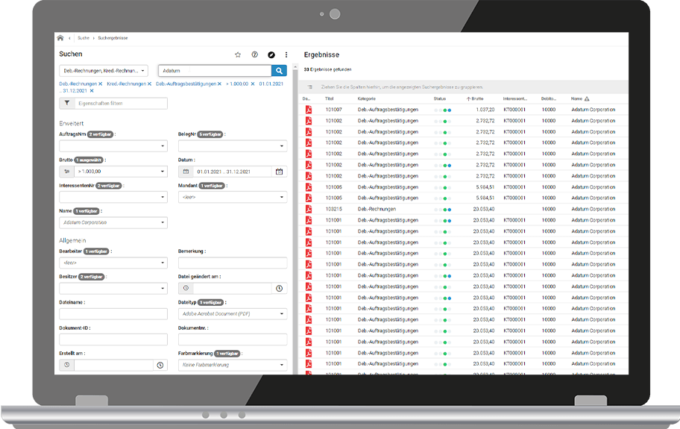Sort results by Kategorie column header

367,99
